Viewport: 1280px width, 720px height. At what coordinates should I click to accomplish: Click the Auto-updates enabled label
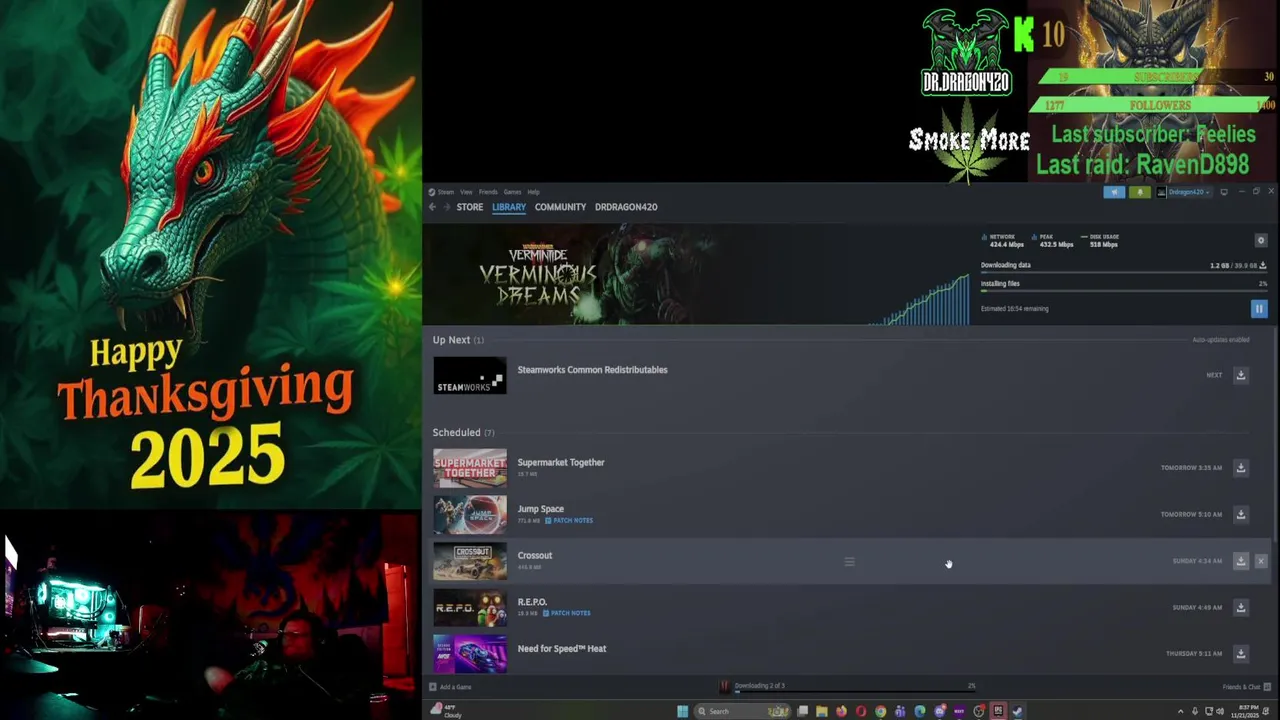pyautogui.click(x=1221, y=340)
